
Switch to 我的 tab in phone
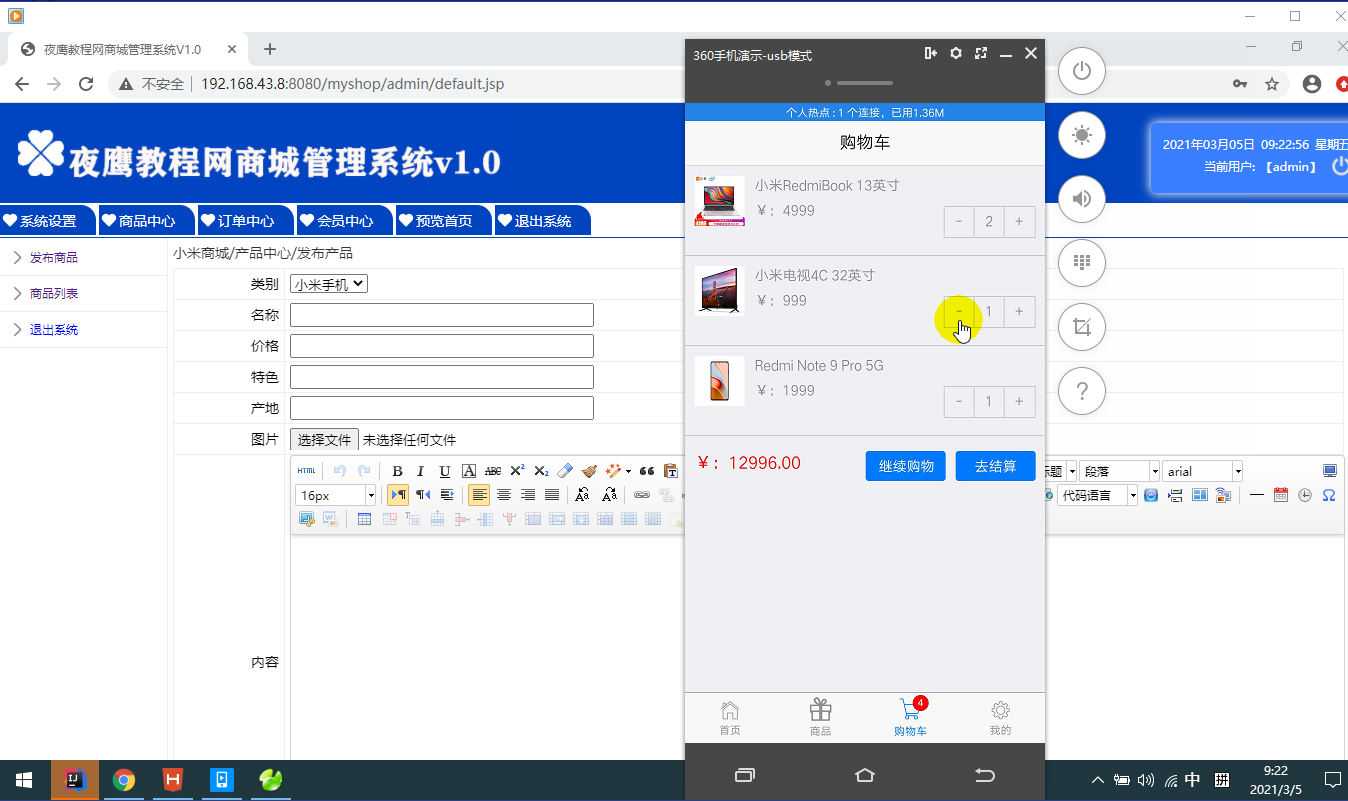pyautogui.click(x=1000, y=718)
